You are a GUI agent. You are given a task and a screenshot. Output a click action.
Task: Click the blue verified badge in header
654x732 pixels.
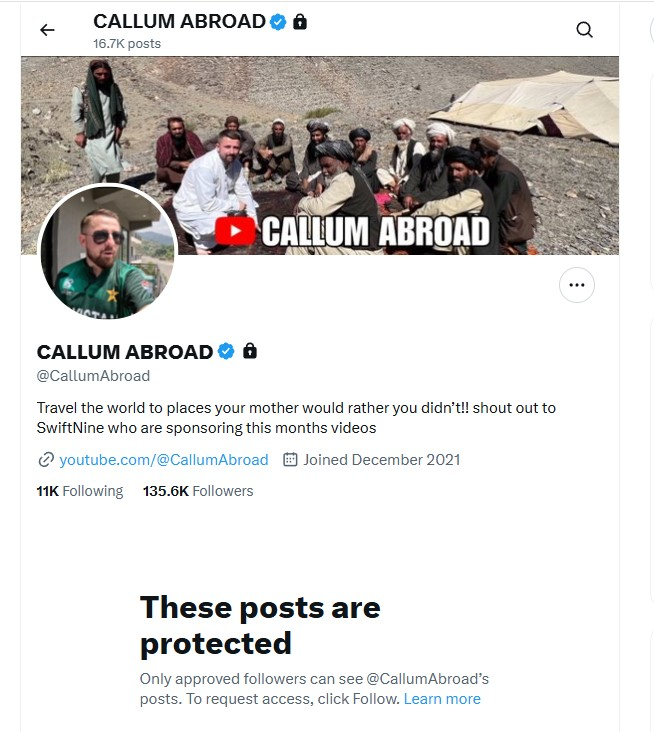coord(279,22)
